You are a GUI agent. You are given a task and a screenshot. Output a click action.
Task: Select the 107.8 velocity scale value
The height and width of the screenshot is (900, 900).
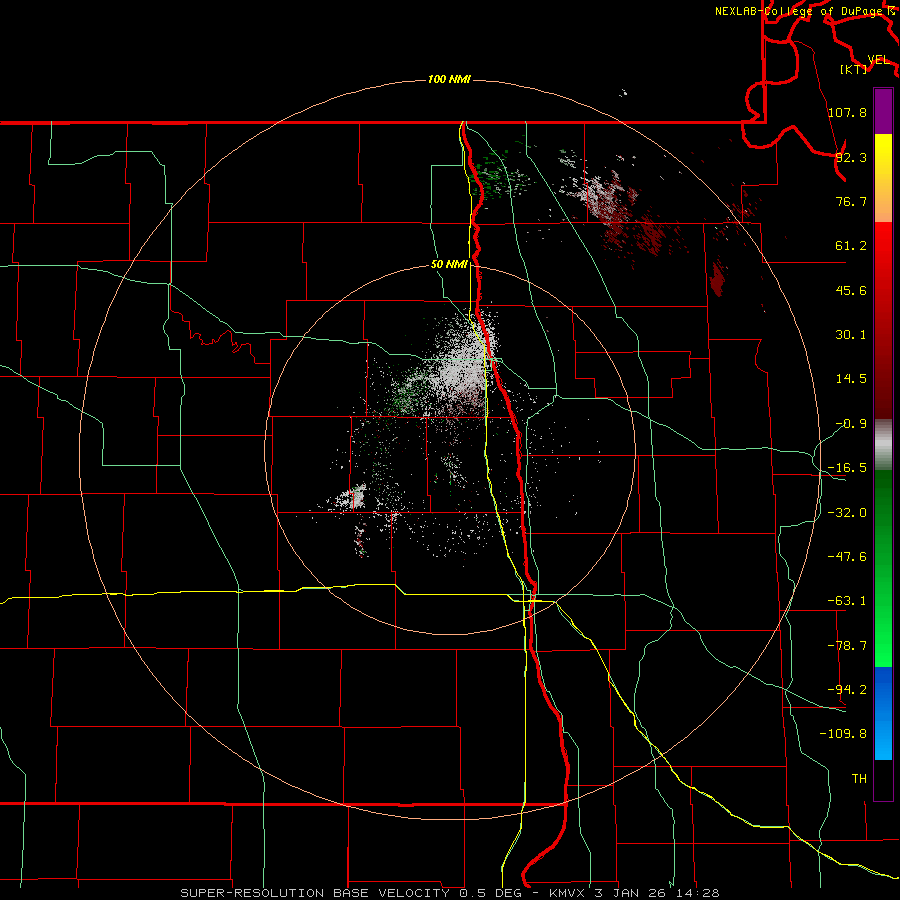(847, 112)
